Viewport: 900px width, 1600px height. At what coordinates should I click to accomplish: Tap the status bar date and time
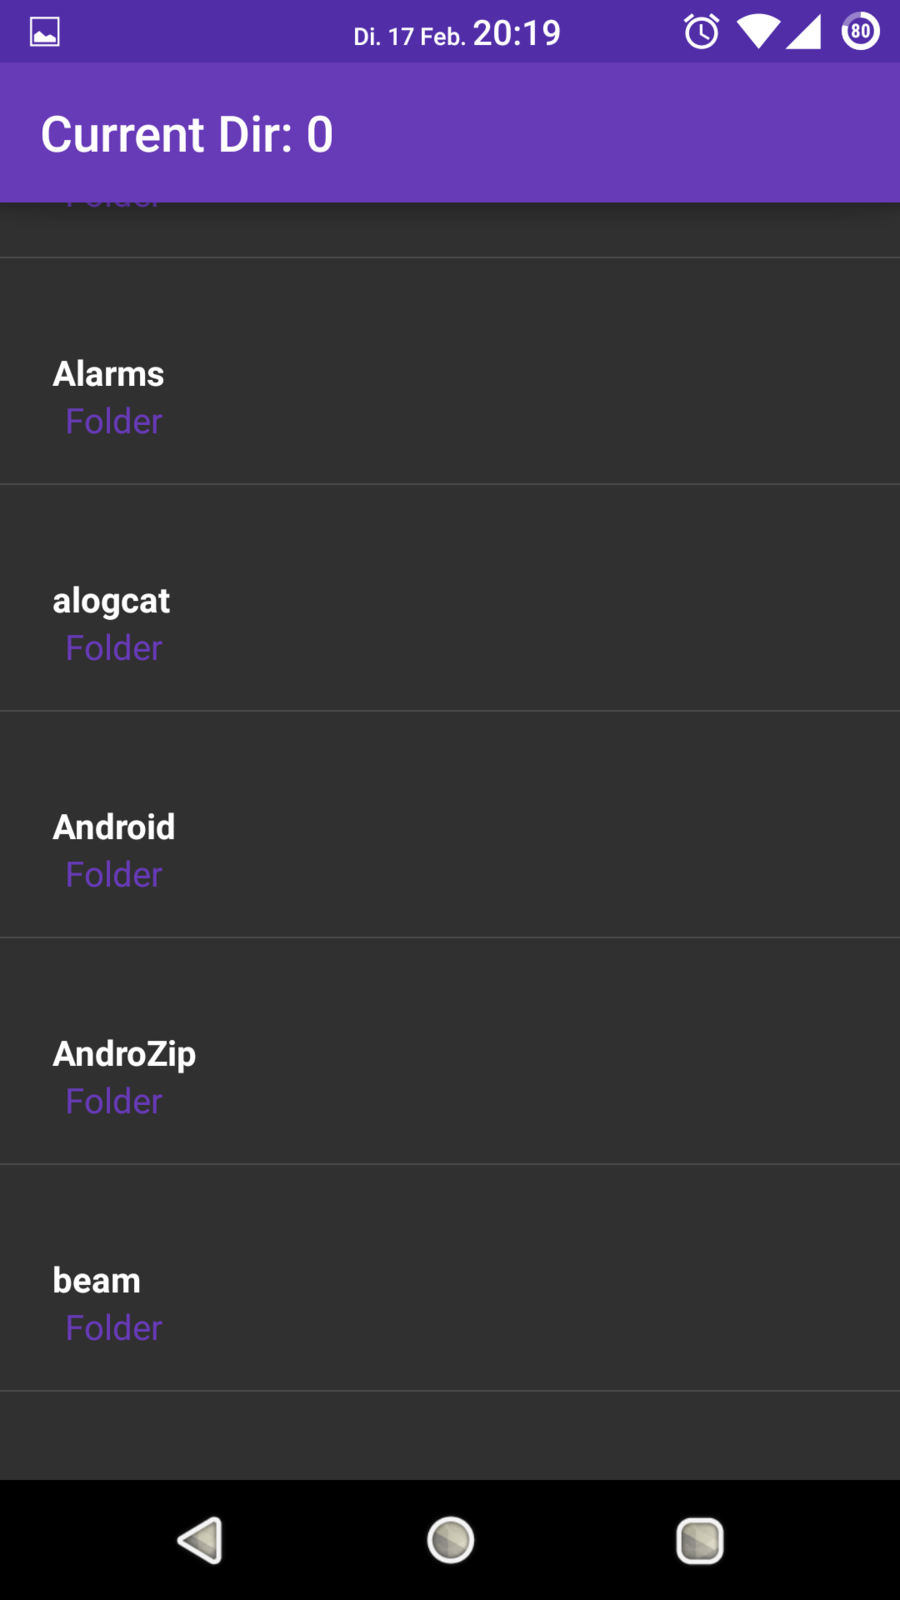457,34
